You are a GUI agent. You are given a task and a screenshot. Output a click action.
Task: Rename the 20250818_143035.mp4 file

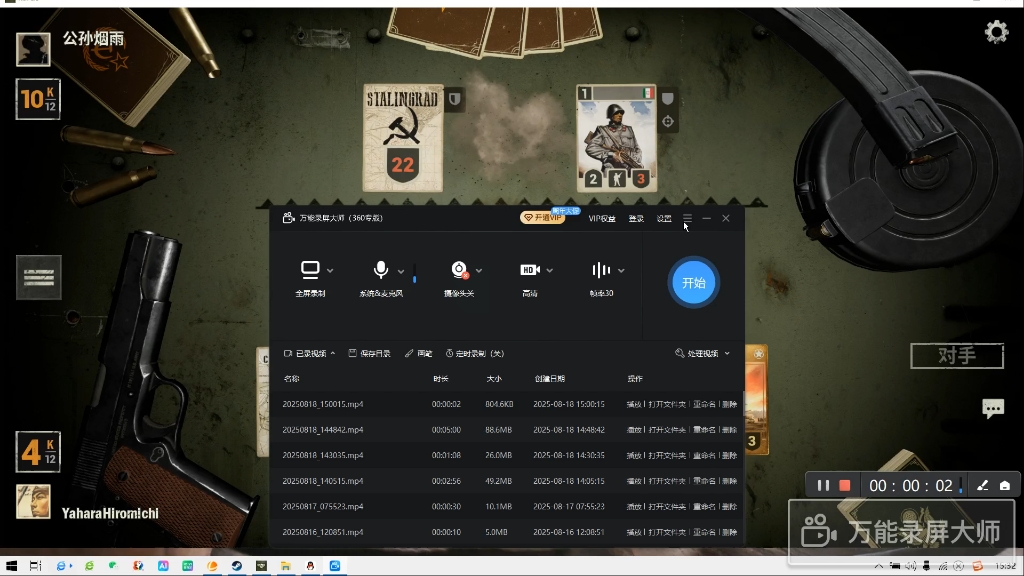(x=704, y=455)
